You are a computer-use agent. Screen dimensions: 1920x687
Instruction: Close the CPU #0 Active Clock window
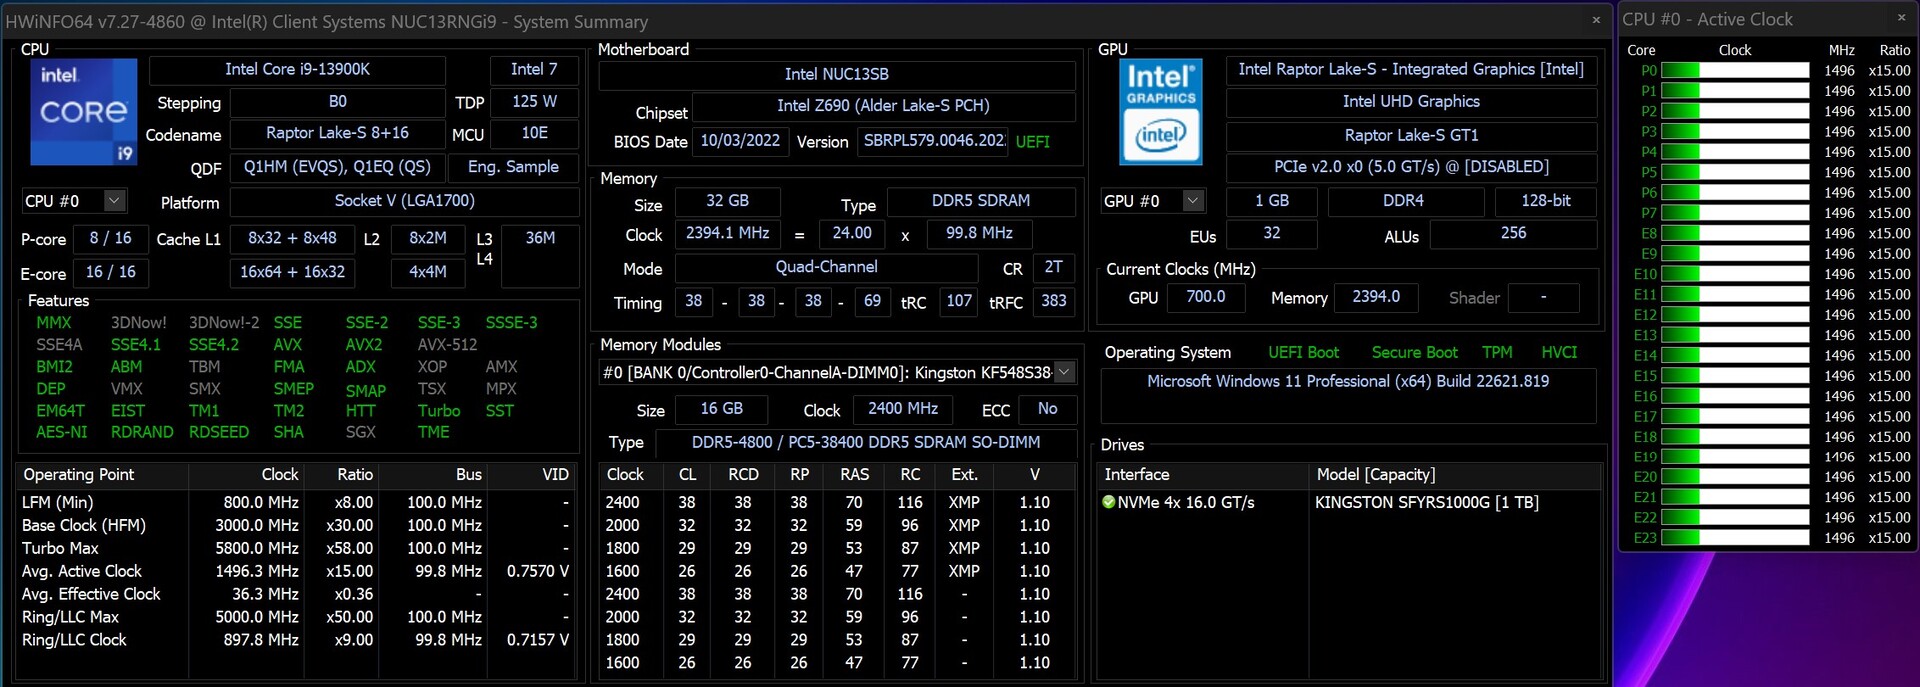coord(1901,18)
